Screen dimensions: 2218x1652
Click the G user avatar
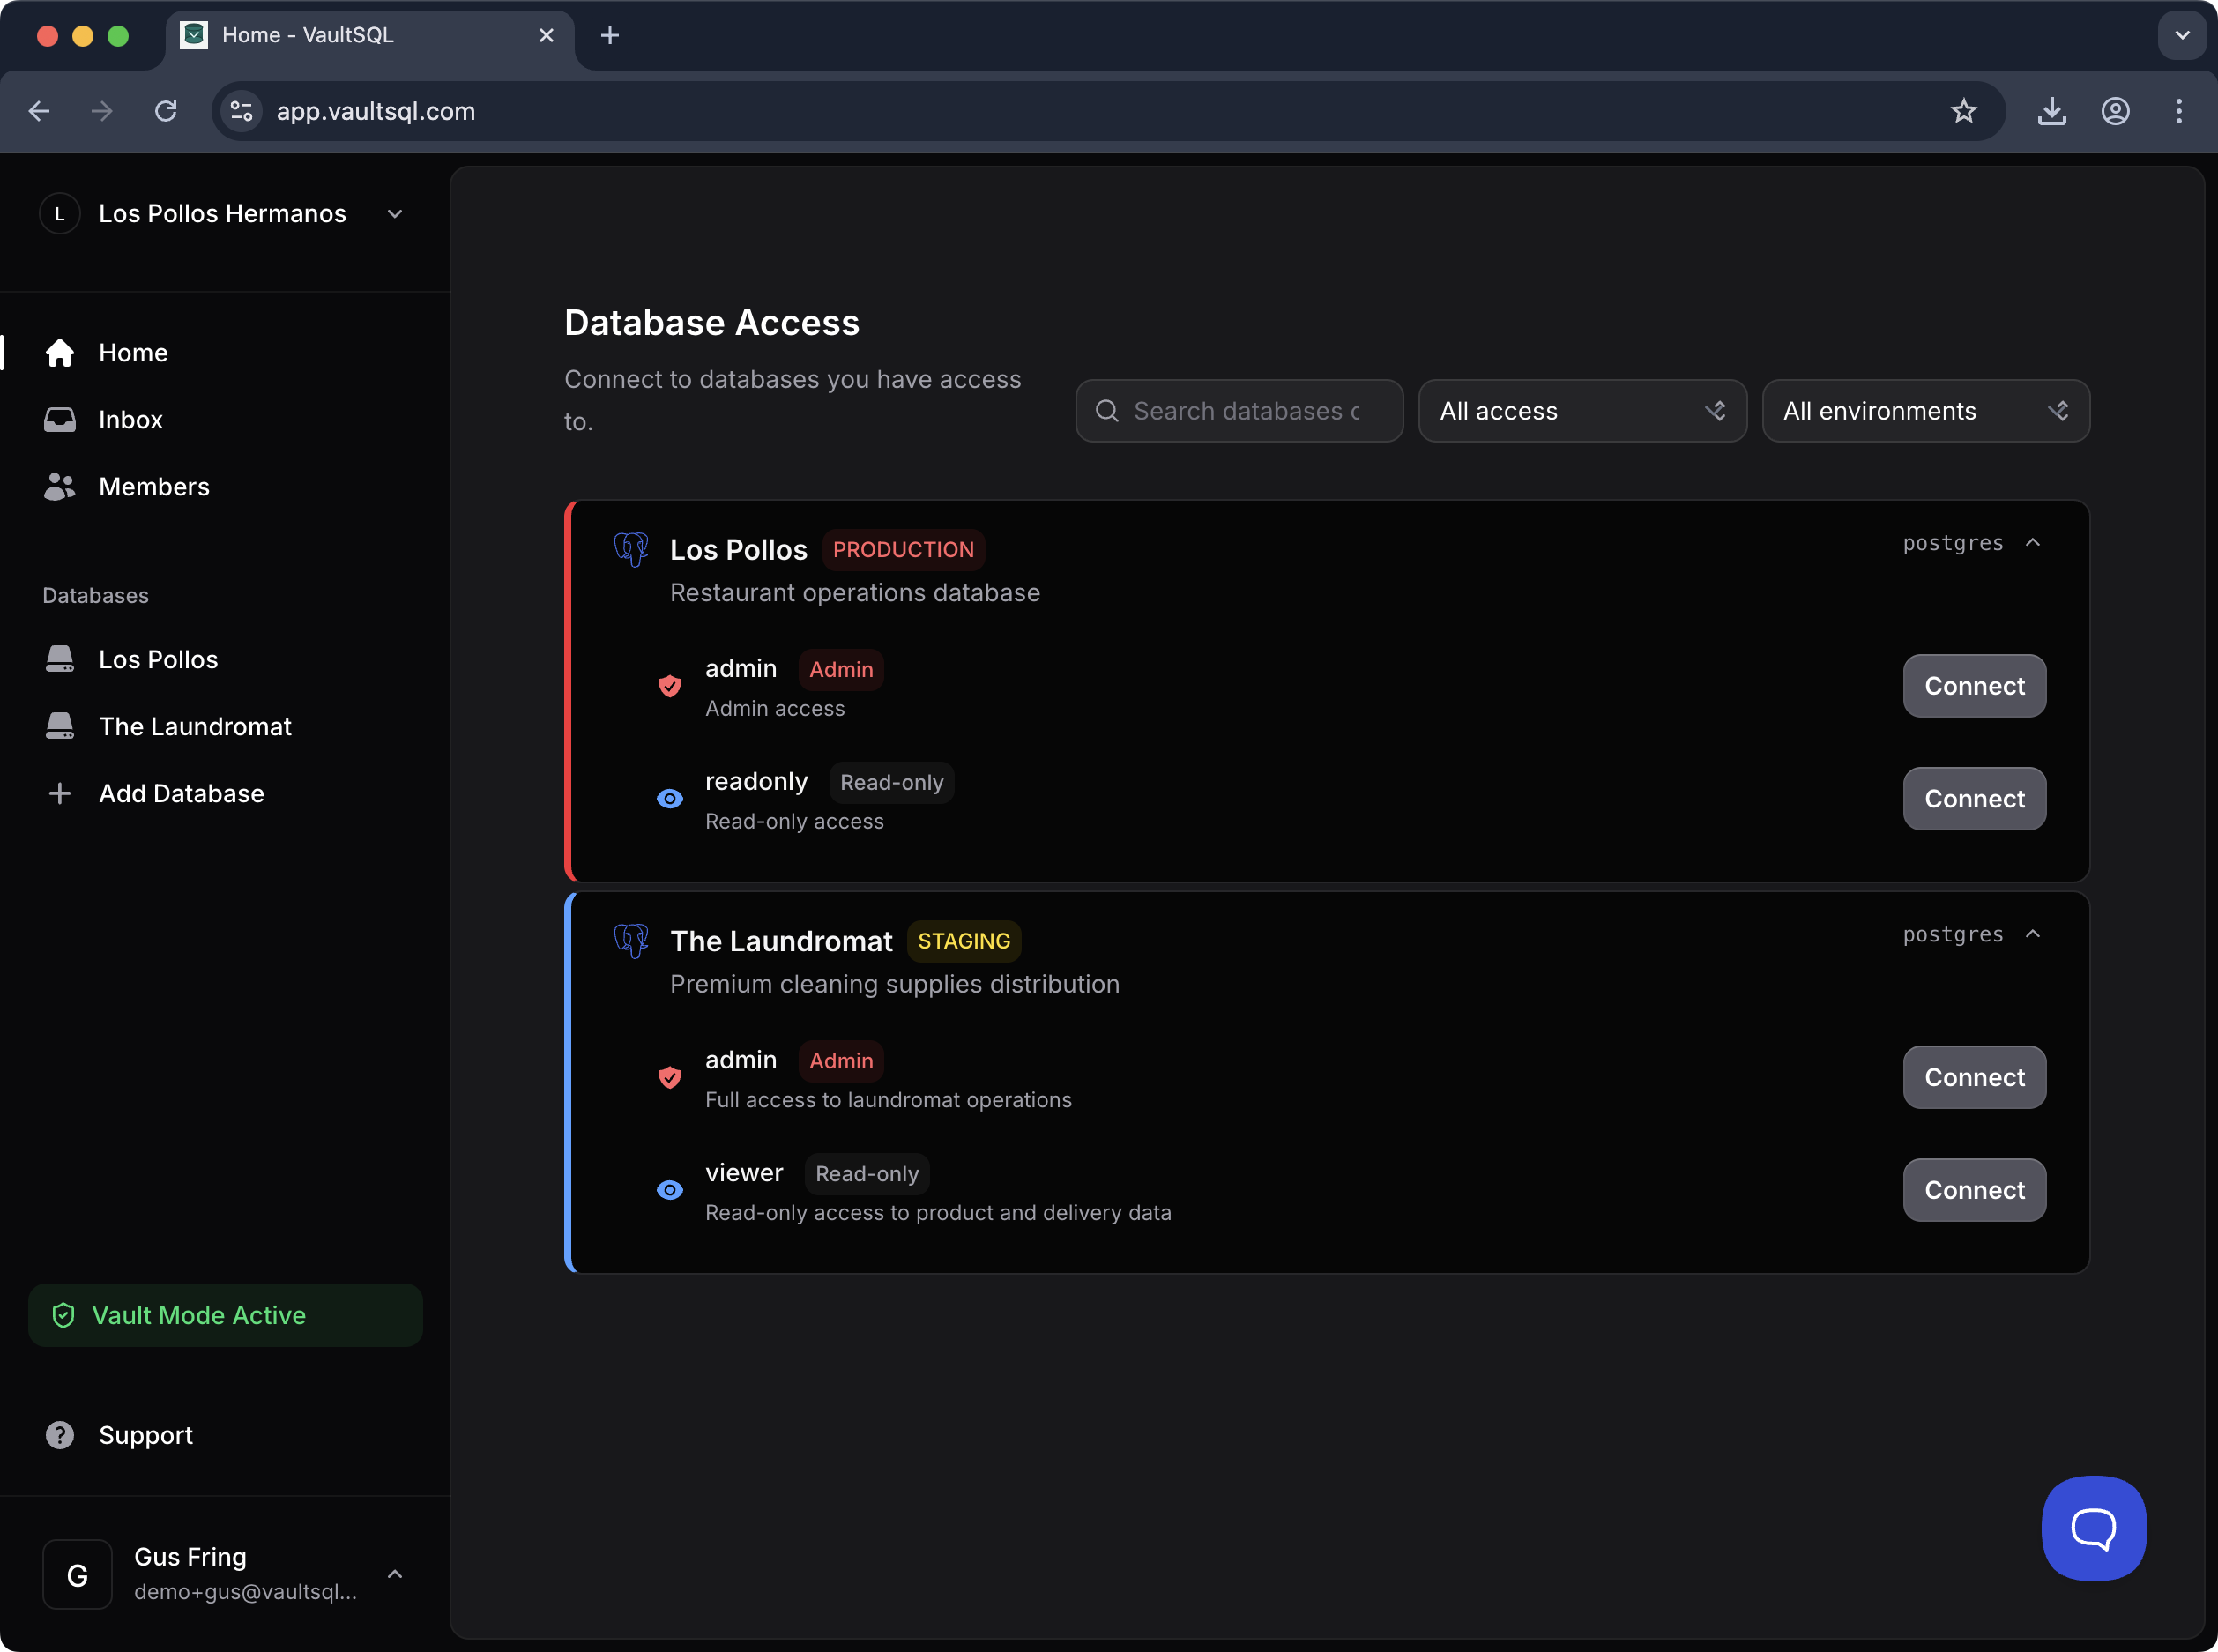click(77, 1574)
